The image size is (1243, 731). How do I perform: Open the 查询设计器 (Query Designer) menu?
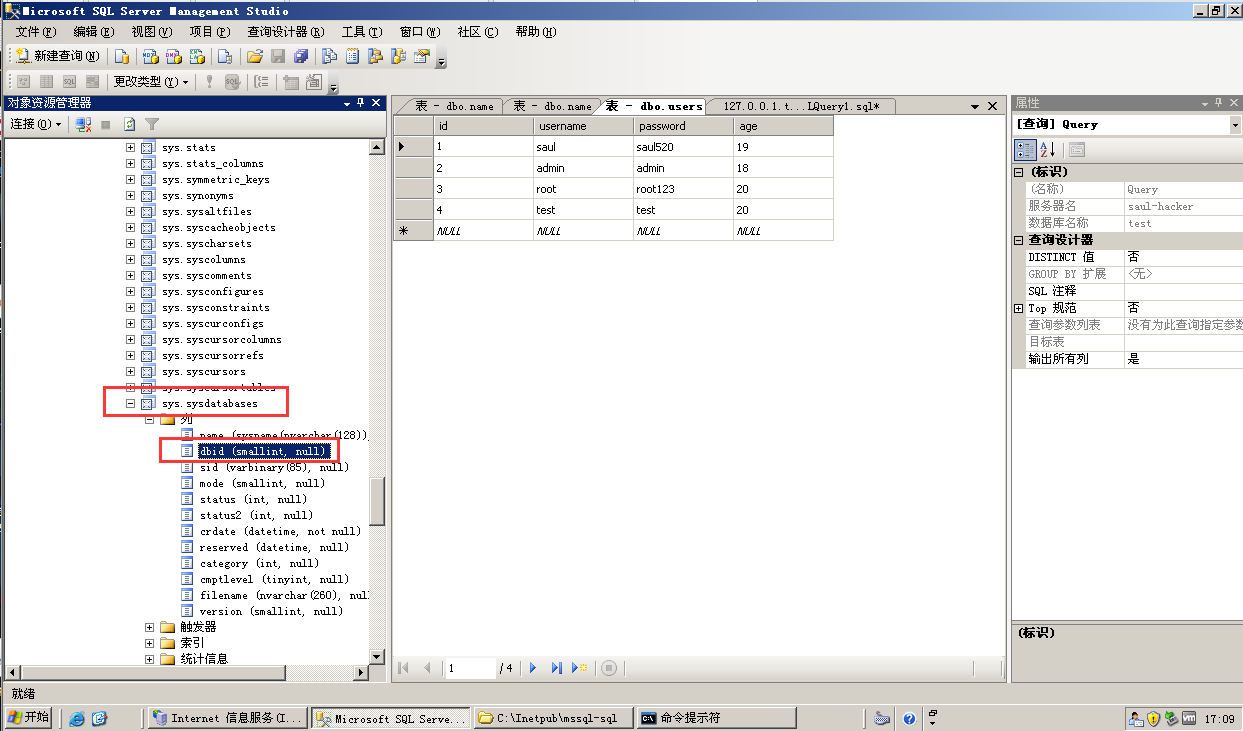tap(286, 32)
